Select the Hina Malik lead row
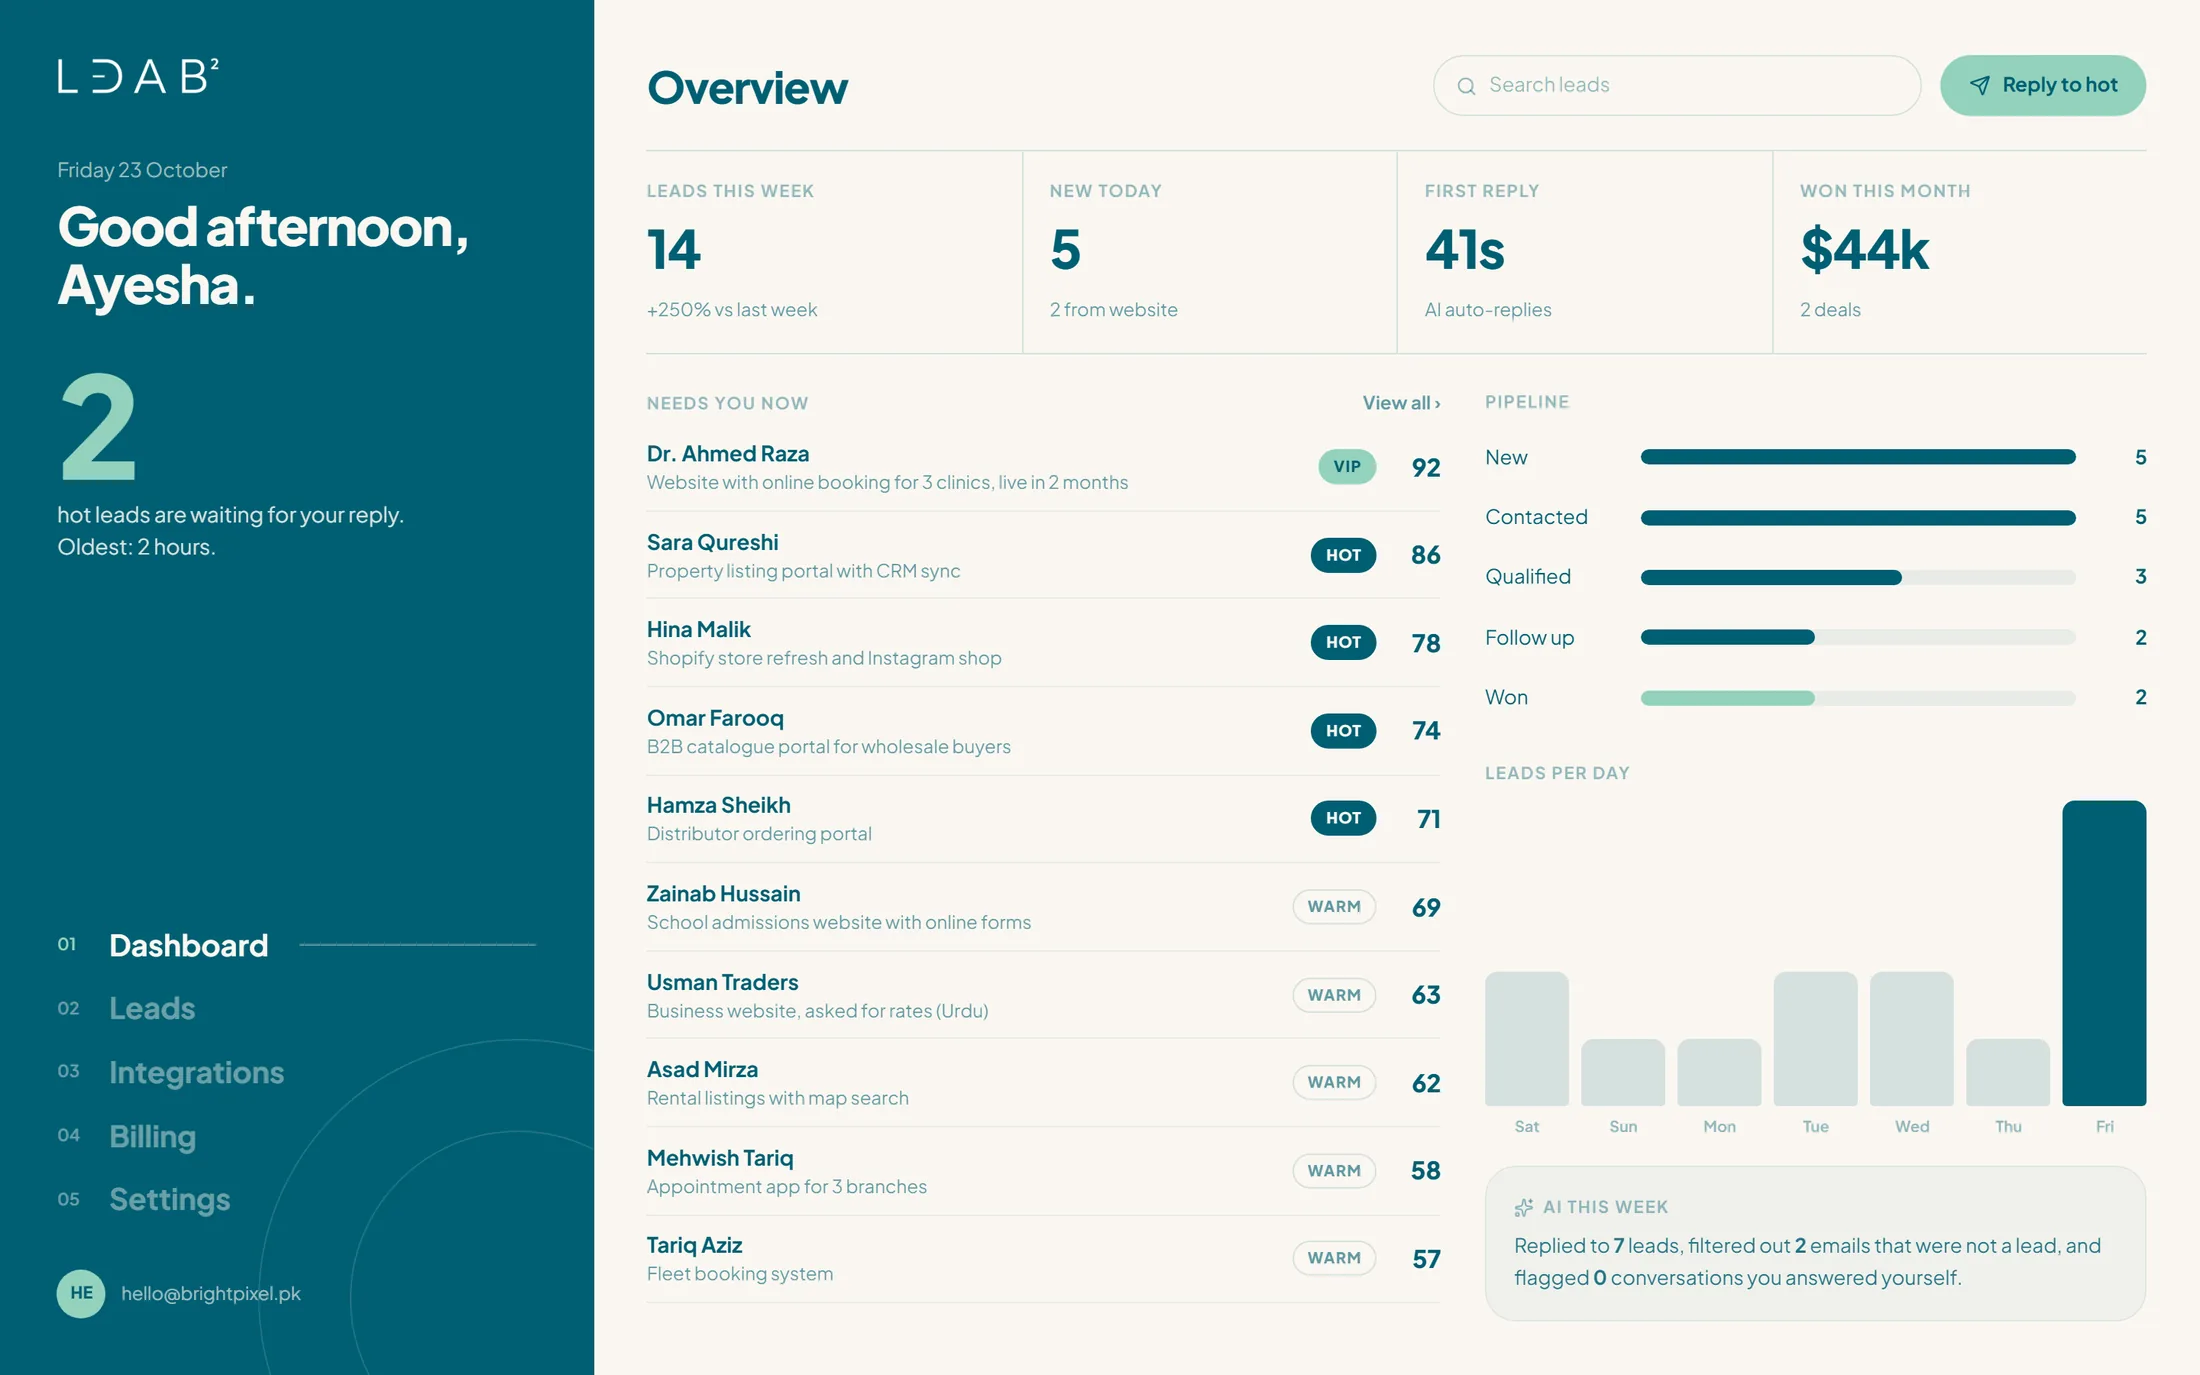 [x=1043, y=643]
